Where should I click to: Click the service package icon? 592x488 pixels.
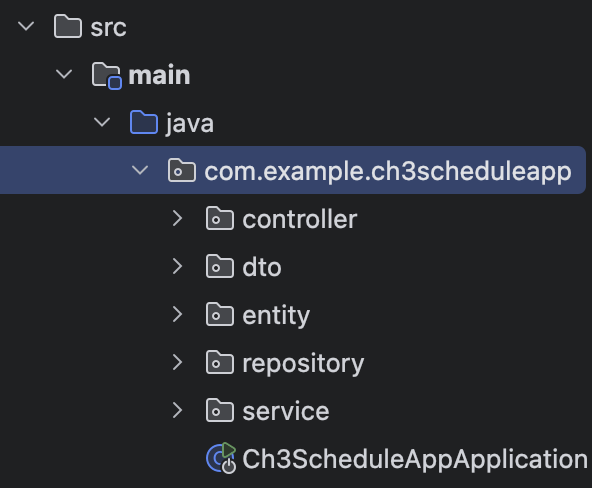[x=220, y=410]
